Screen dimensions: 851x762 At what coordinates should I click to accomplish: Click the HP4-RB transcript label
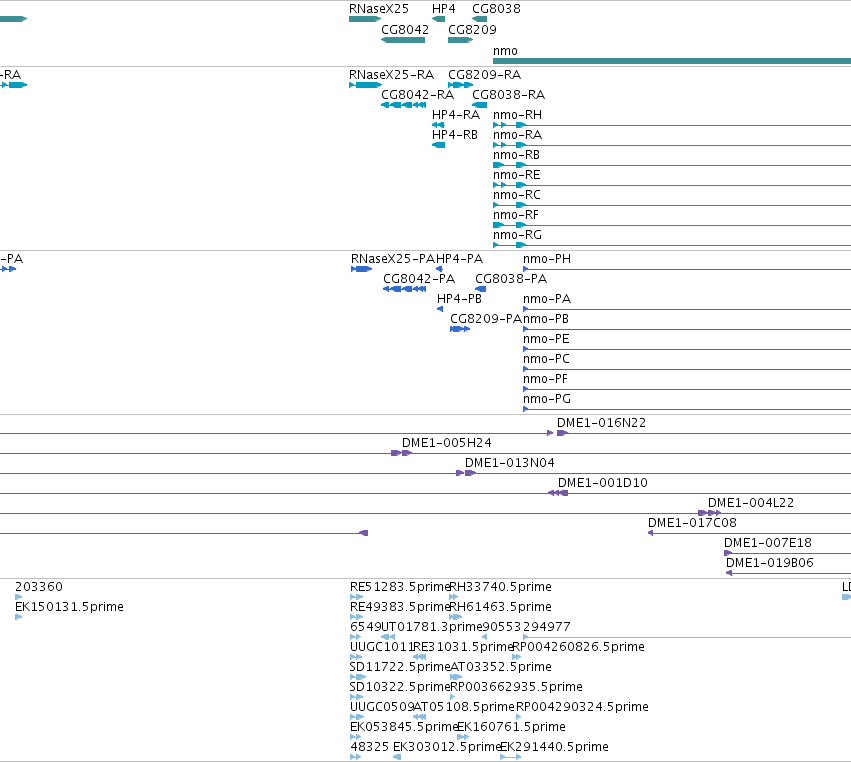[x=455, y=135]
